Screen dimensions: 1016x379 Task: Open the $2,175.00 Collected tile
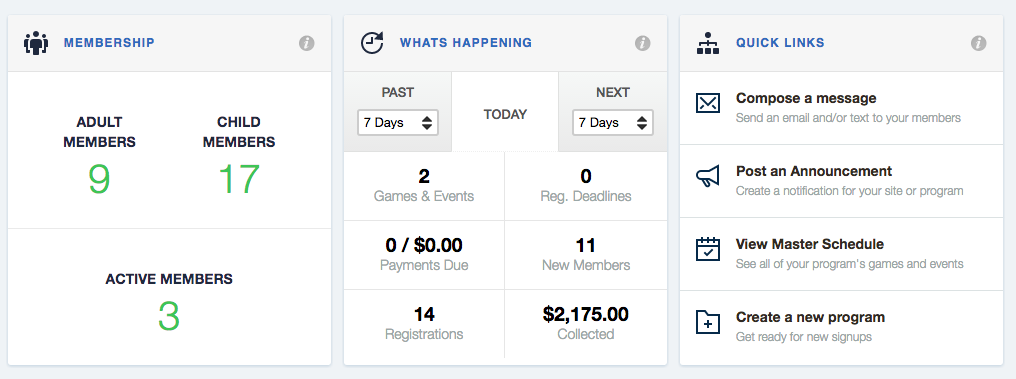(586, 324)
